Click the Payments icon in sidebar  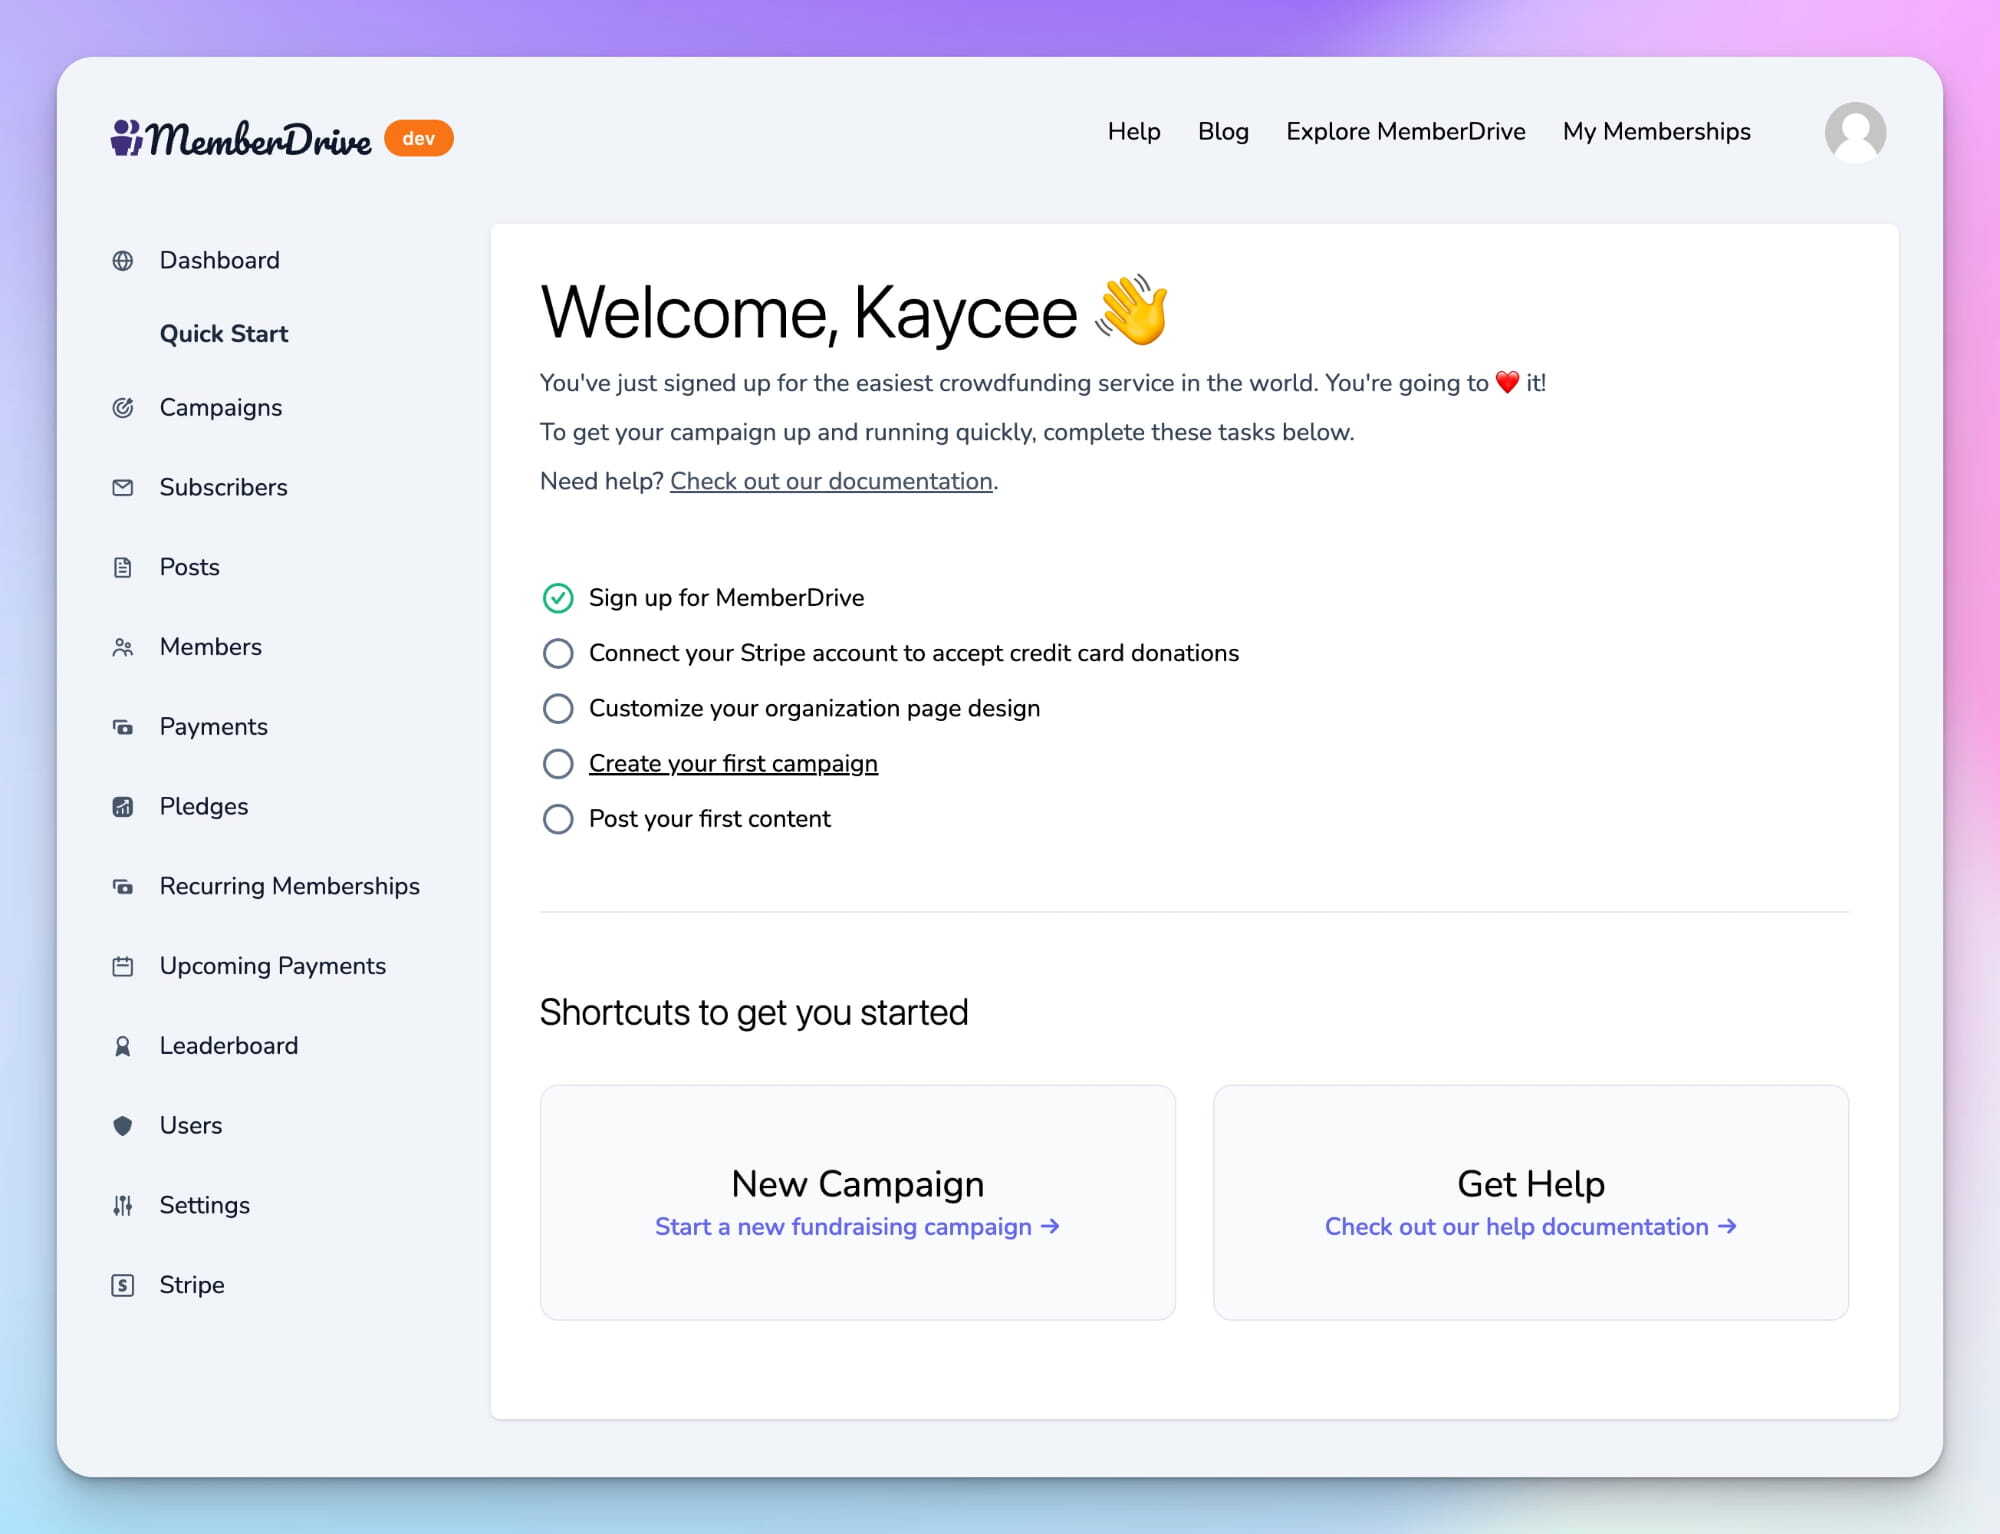[123, 727]
